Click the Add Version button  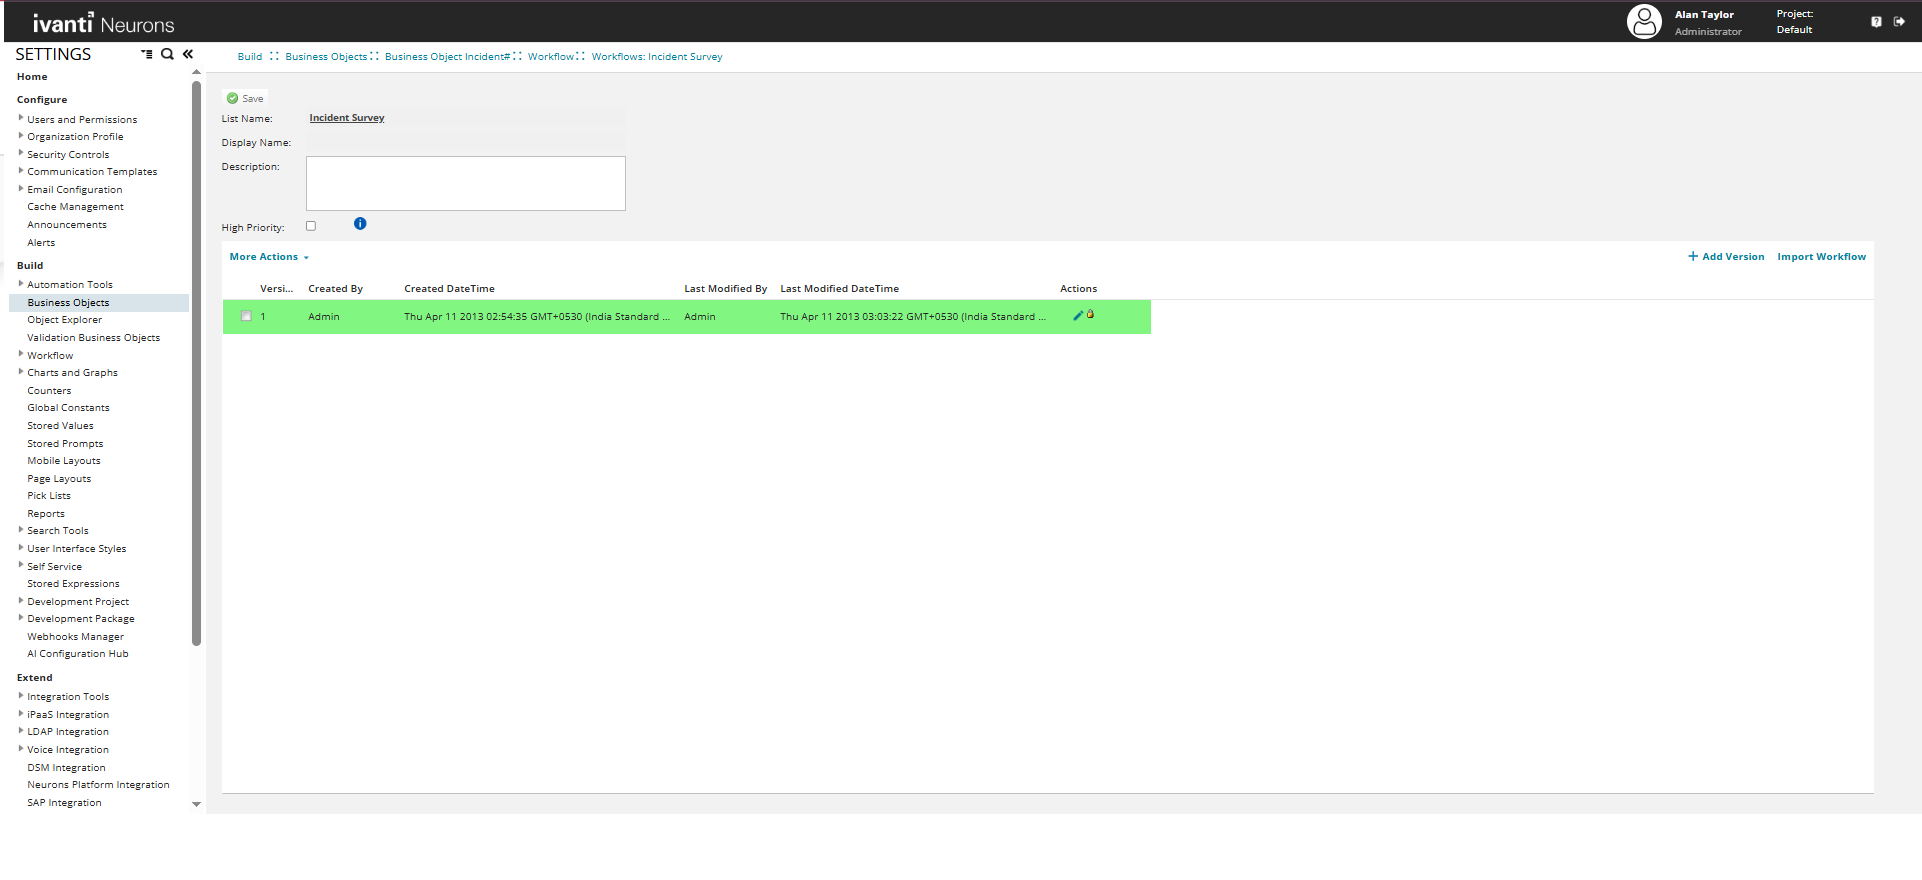[1726, 257]
